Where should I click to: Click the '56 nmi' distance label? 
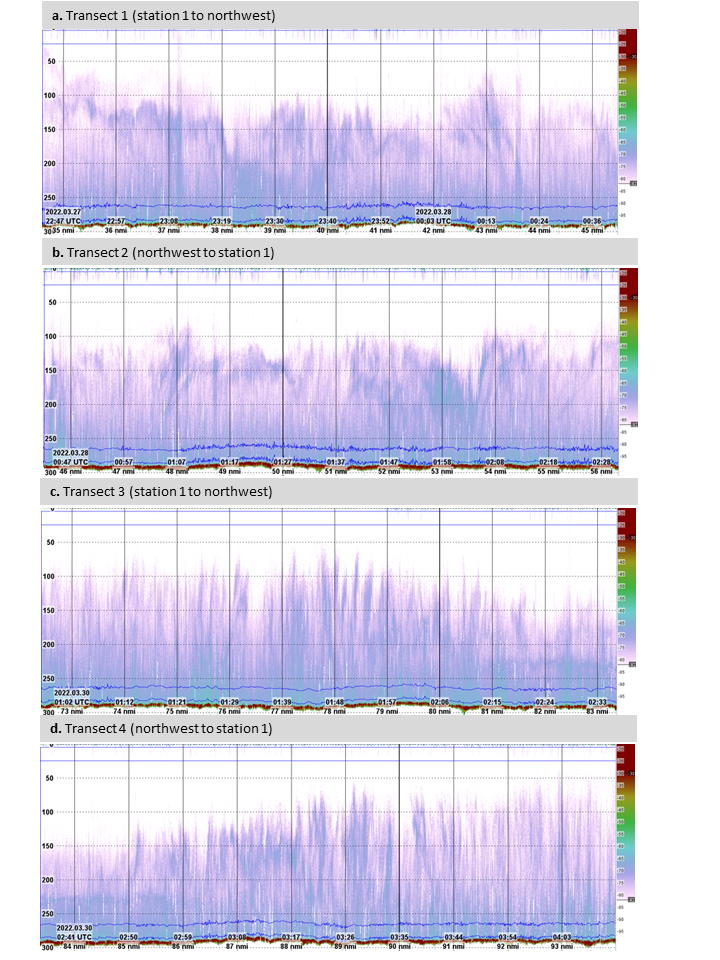pos(601,472)
